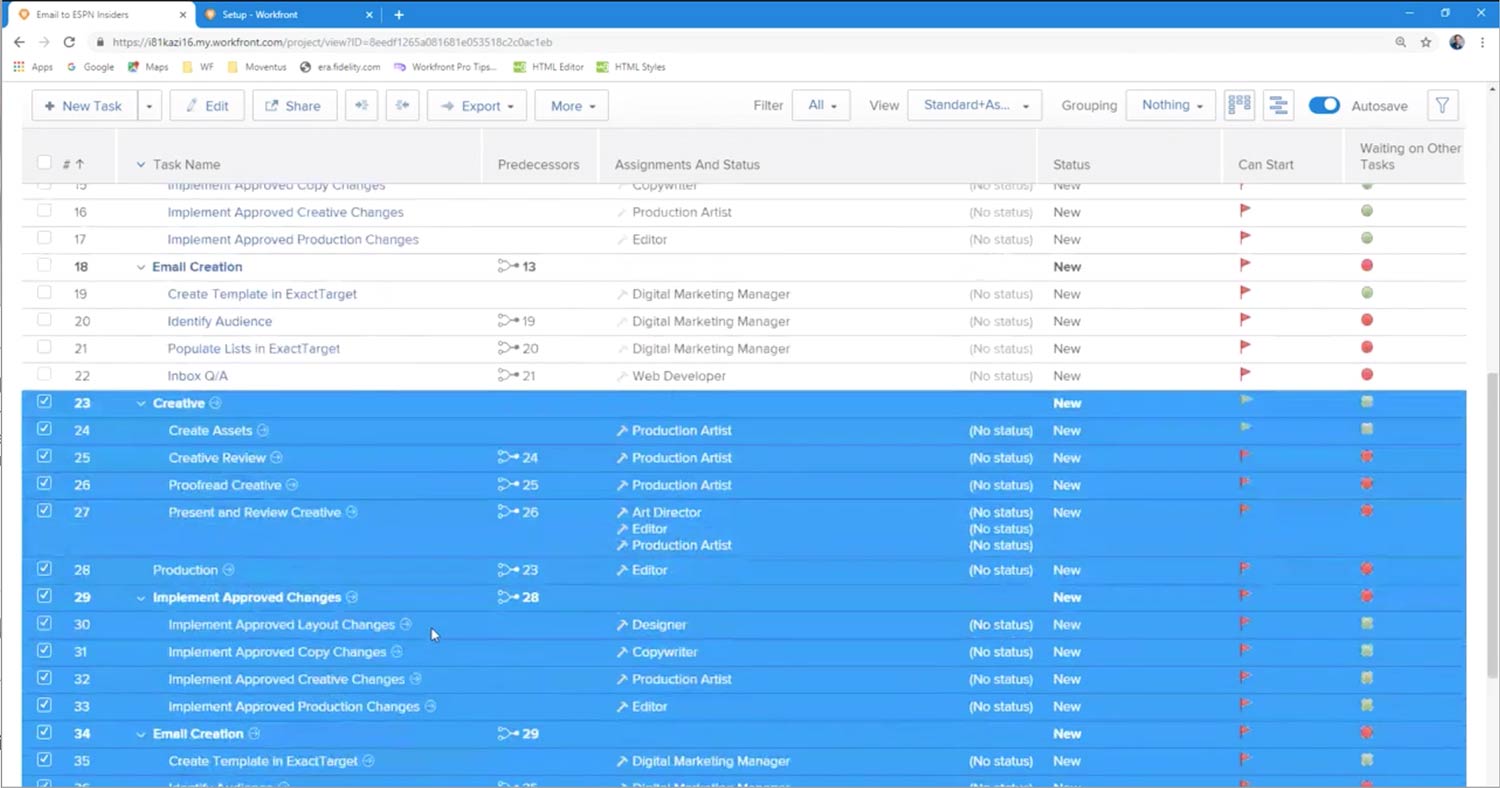This screenshot has width=1500, height=788.
Task: Click the indent task icon in toolbar
Action: 361,105
